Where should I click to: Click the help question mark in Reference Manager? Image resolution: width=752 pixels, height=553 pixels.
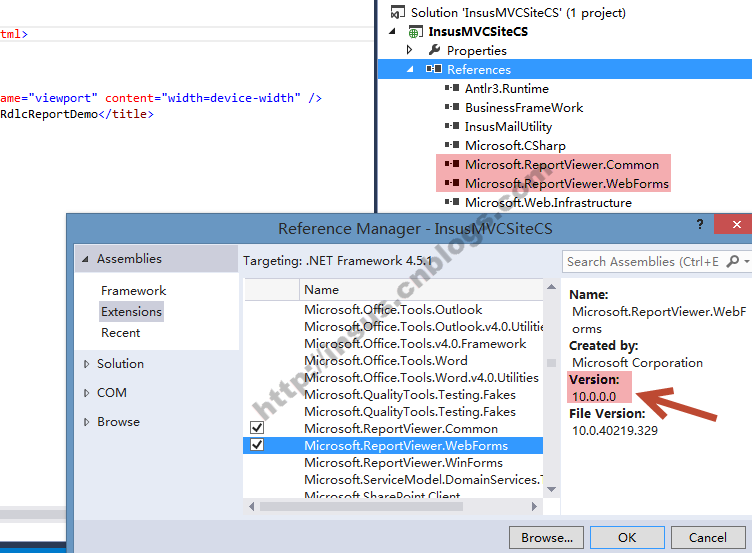[x=700, y=224]
